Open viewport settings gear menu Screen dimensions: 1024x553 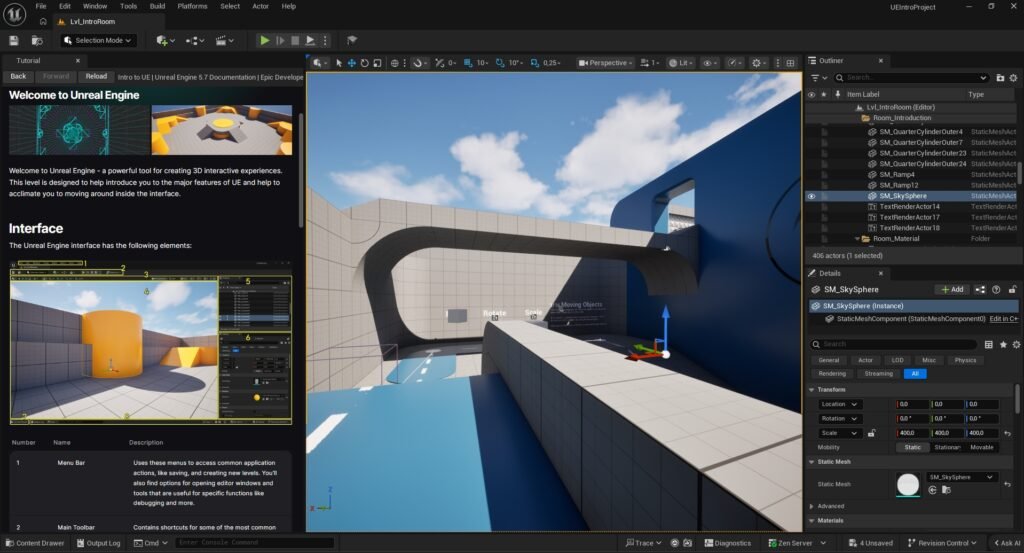click(x=758, y=63)
